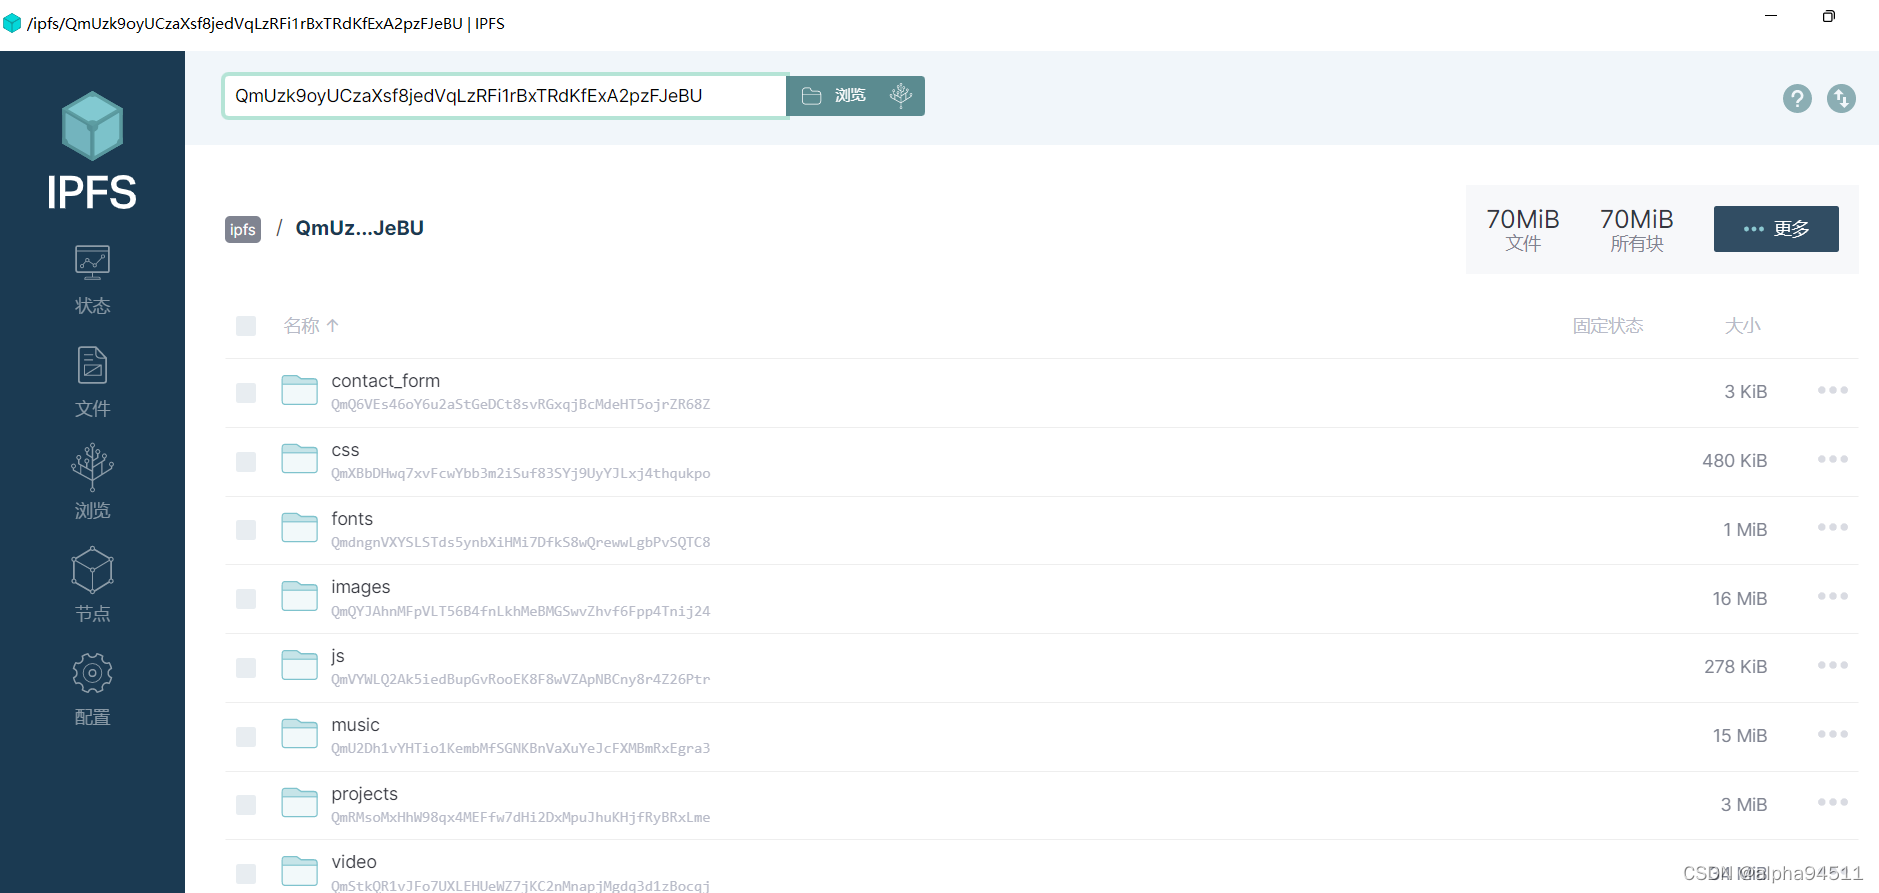This screenshot has width=1879, height=893.
Task: Open the music folder name
Action: pyautogui.click(x=356, y=725)
